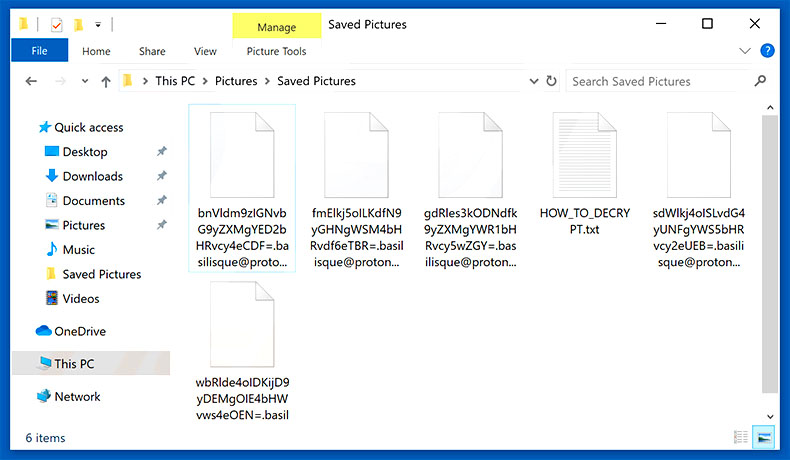Open Customize Quick Access Toolbar dropdown
Image resolution: width=790 pixels, height=460 pixels.
[98, 24]
